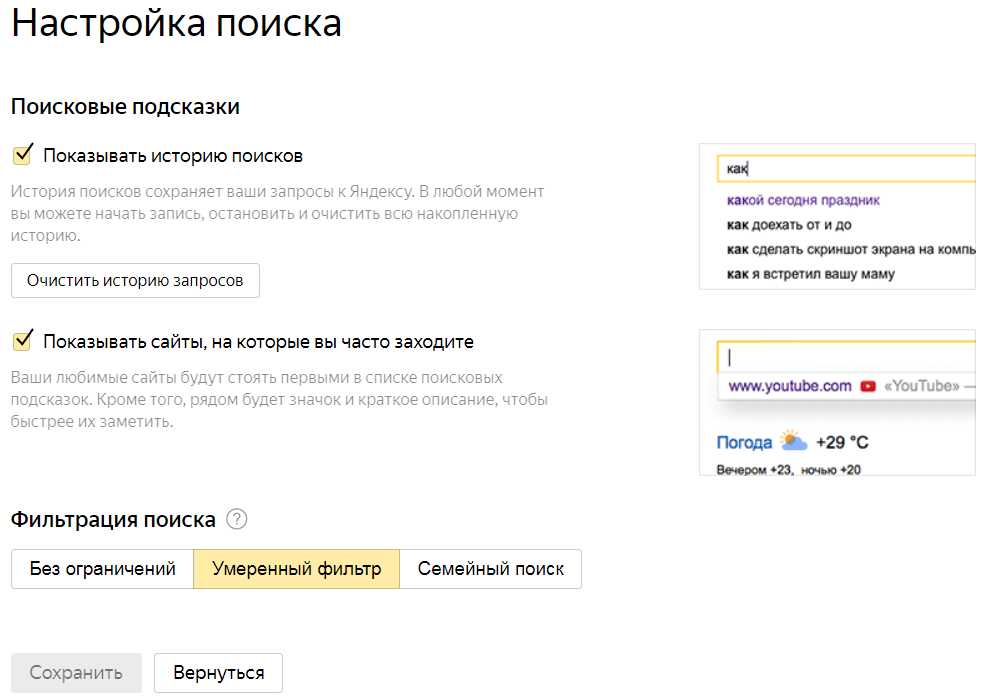Click the weather sun-cloud icon

tap(794, 441)
